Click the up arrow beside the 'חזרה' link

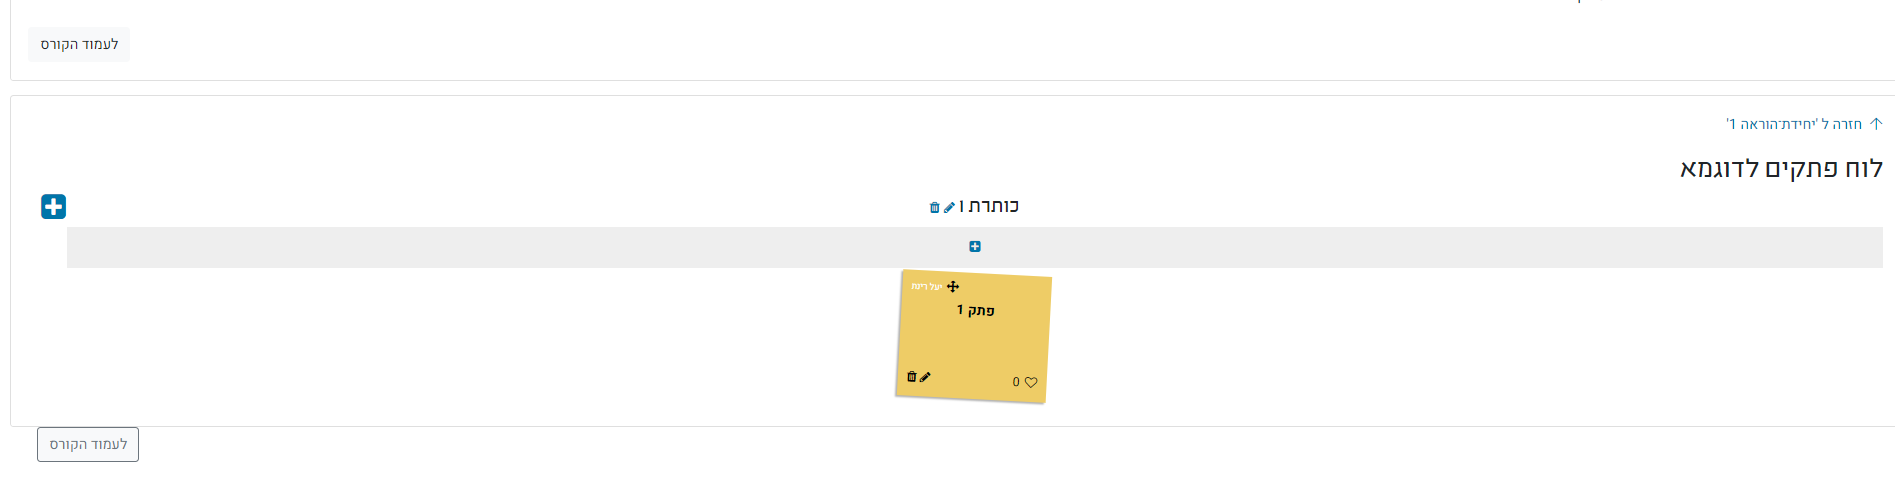1876,124
